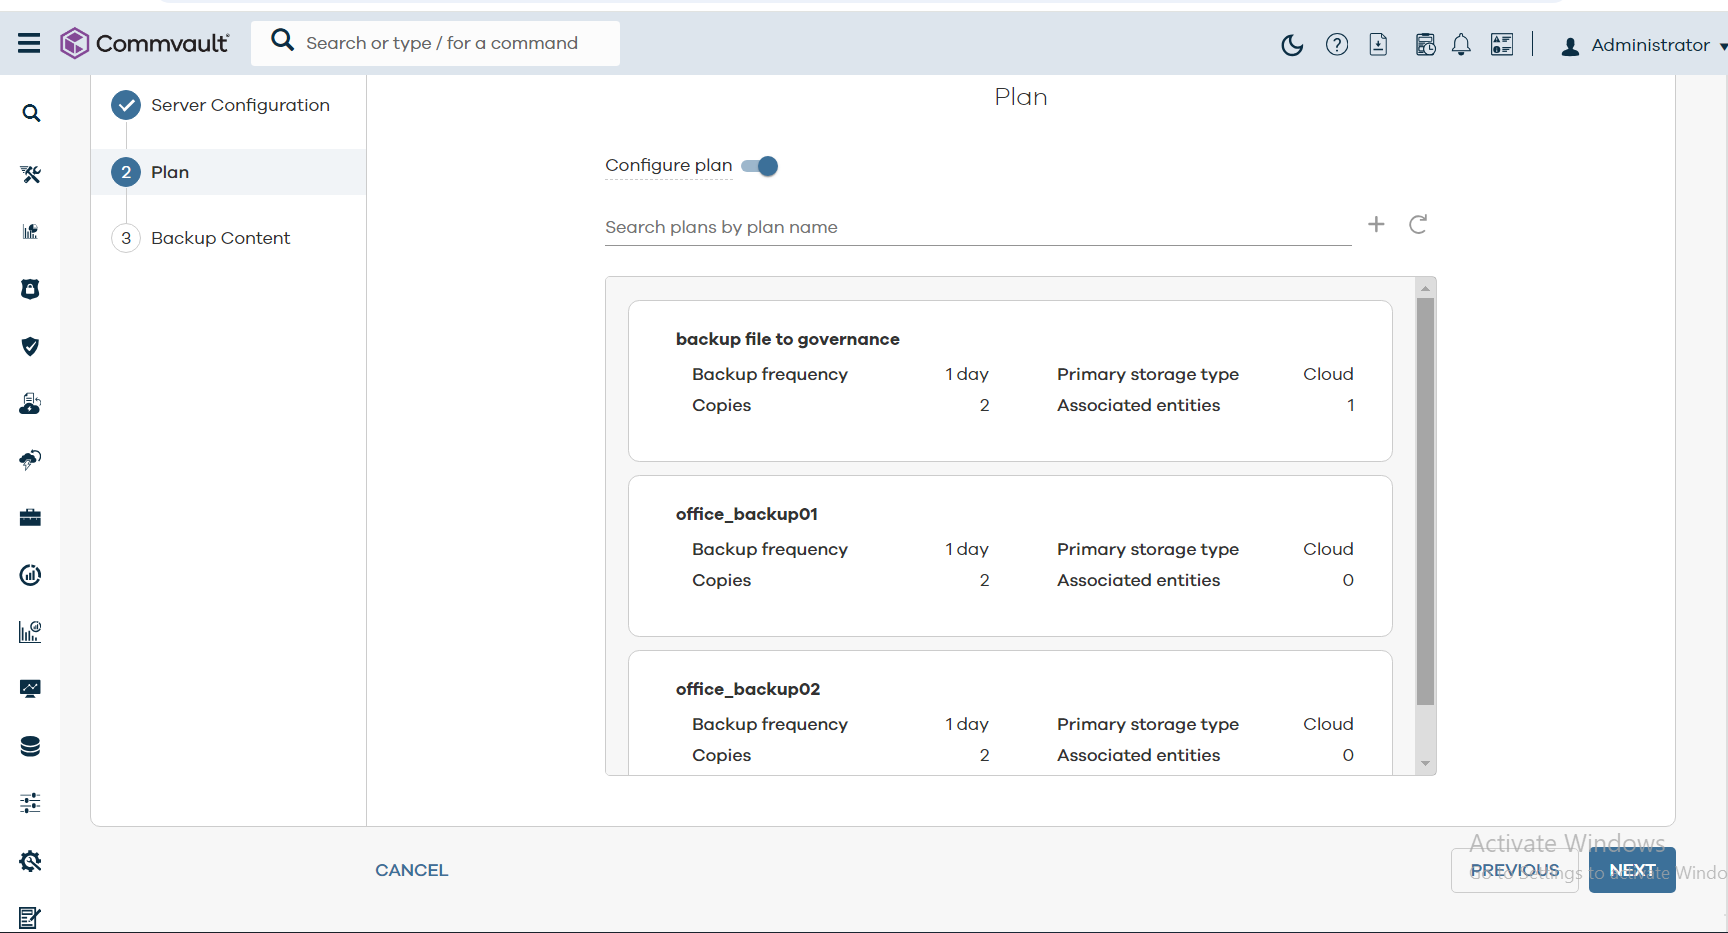Screen dimensions: 1728x933
Task: Expand the Administrator user dropdown
Action: [1644, 46]
